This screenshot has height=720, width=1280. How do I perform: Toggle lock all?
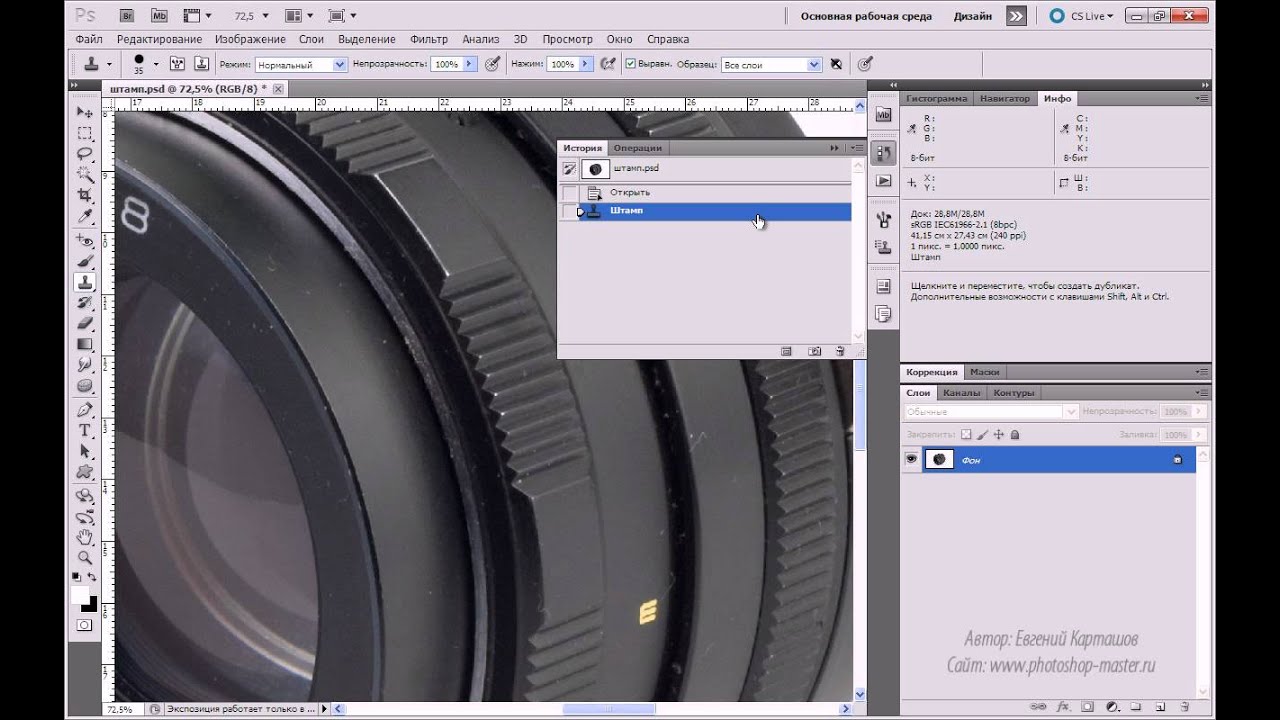1015,435
